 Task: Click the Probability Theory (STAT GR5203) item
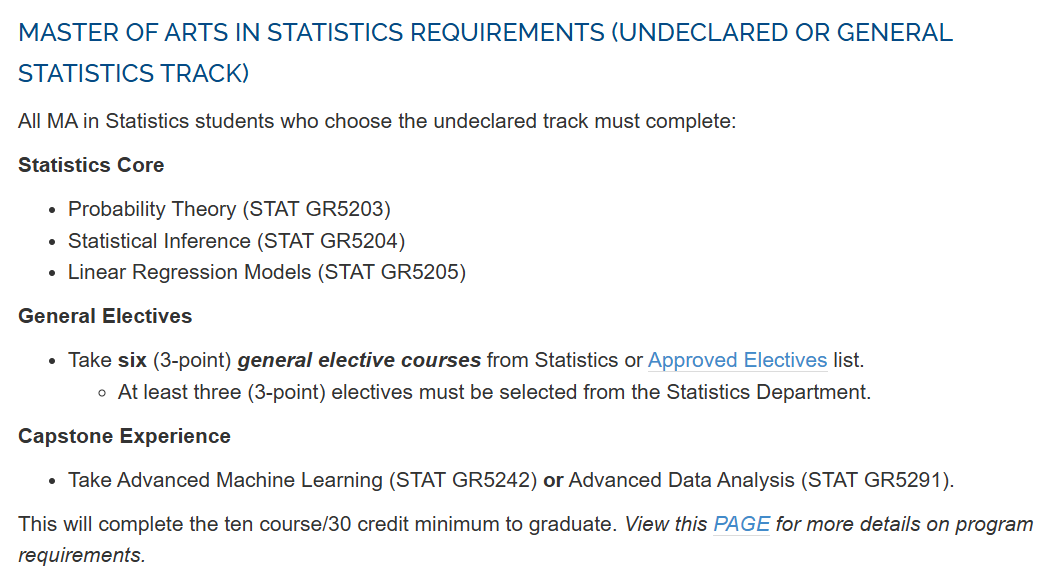click(229, 209)
